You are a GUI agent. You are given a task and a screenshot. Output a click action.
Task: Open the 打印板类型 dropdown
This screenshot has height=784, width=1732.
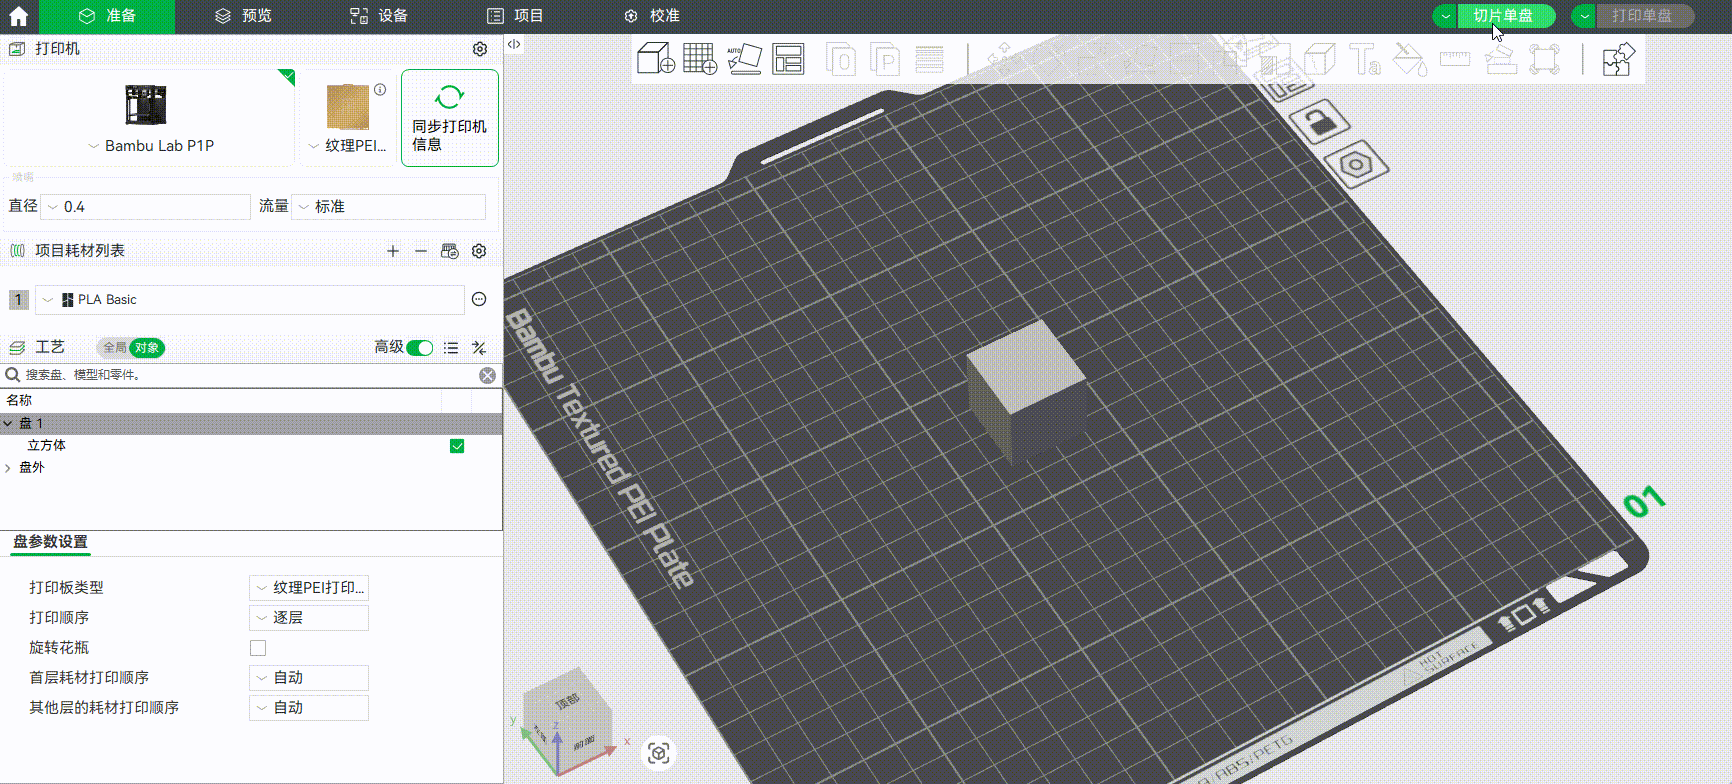point(309,588)
